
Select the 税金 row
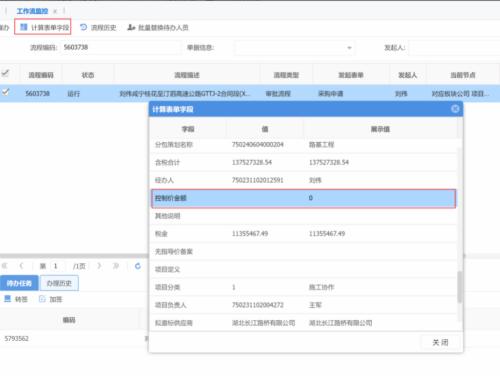tap(303, 234)
